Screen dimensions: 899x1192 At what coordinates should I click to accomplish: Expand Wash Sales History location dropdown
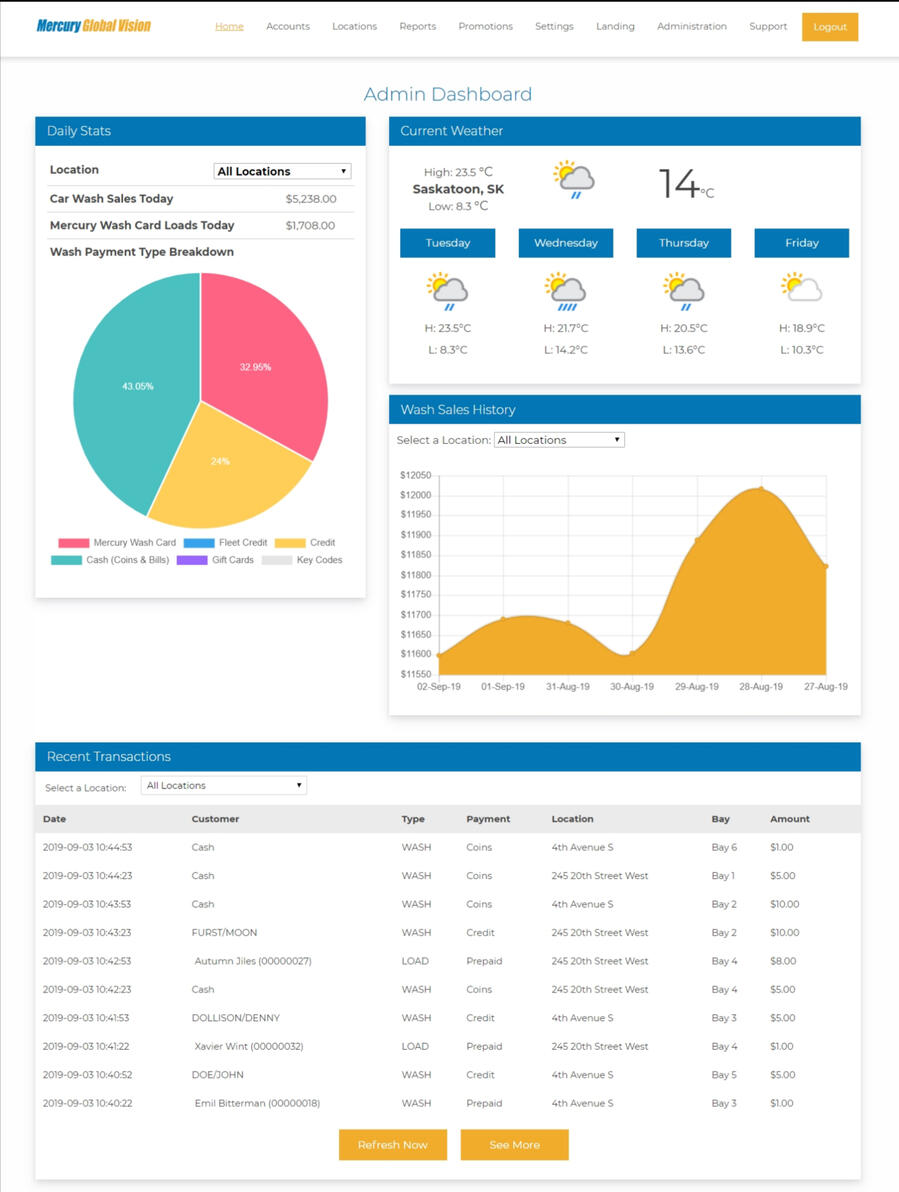point(559,440)
